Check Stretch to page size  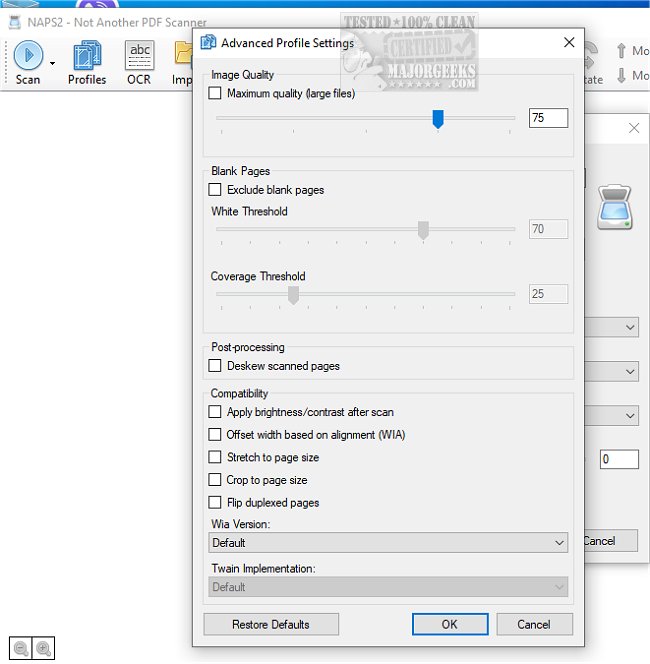(x=215, y=457)
